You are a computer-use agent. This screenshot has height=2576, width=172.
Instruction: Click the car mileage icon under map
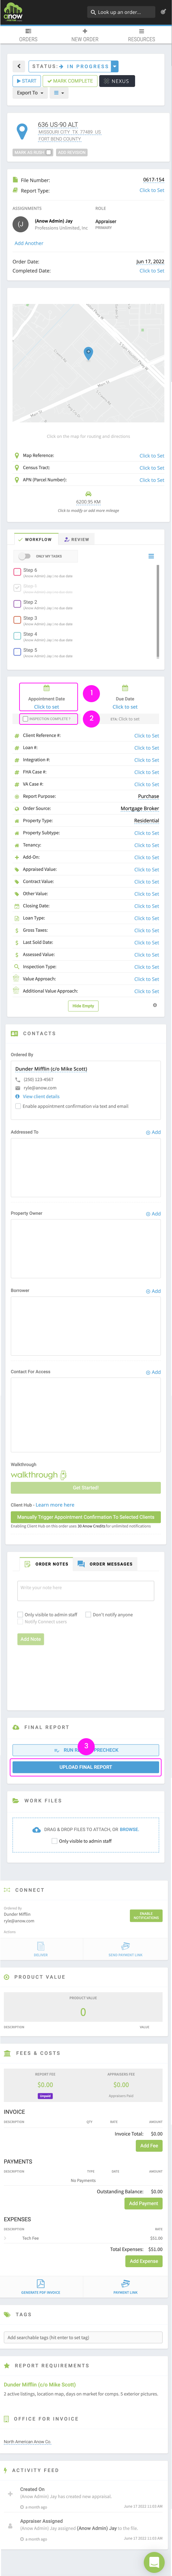[88, 494]
